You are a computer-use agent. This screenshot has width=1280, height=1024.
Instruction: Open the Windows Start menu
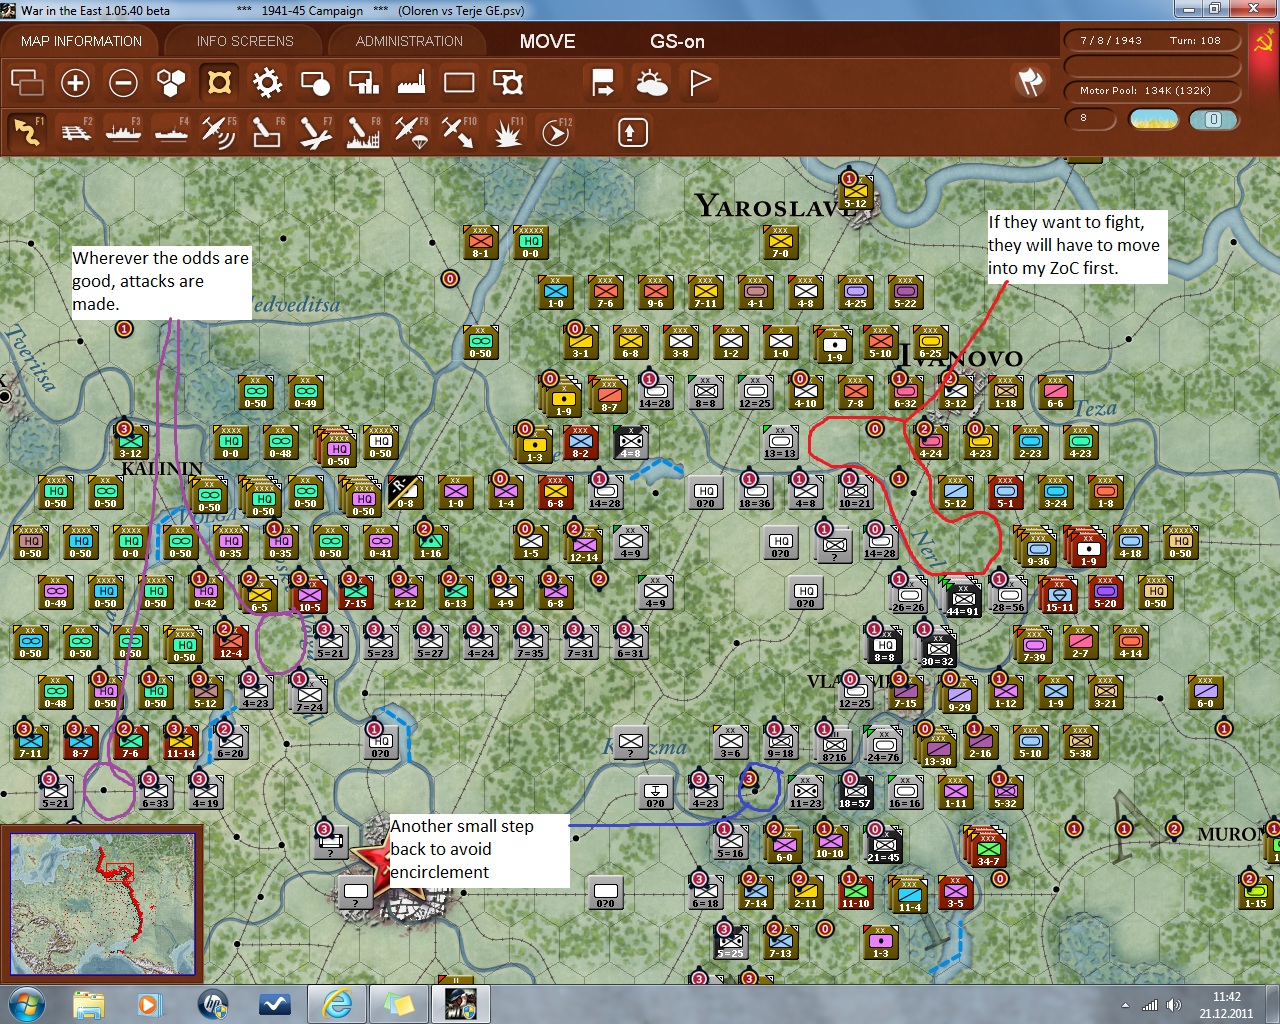pyautogui.click(x=26, y=1004)
